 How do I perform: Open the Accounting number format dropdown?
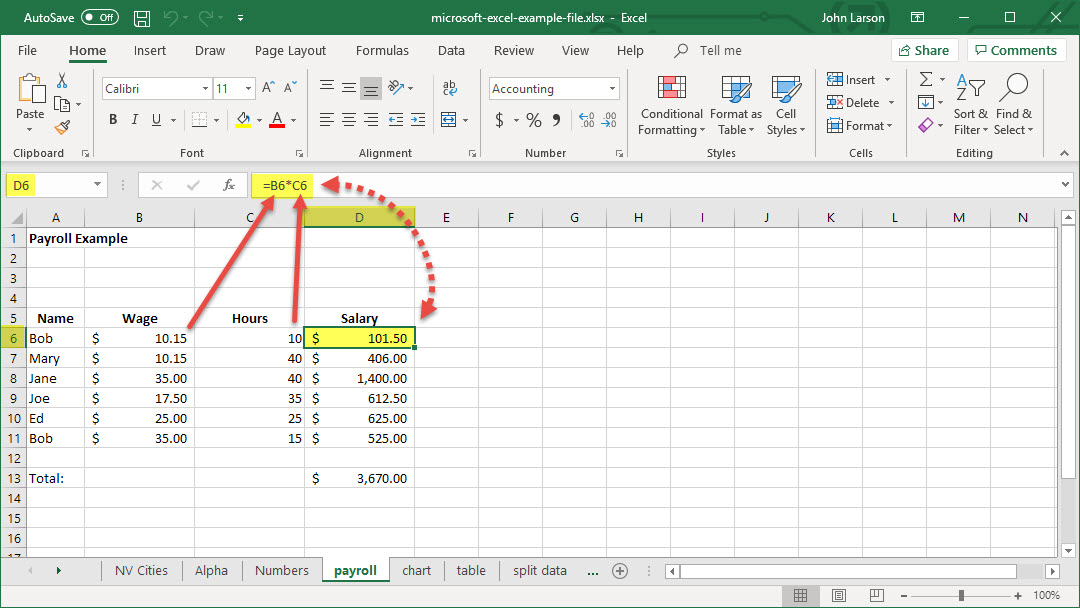612,89
